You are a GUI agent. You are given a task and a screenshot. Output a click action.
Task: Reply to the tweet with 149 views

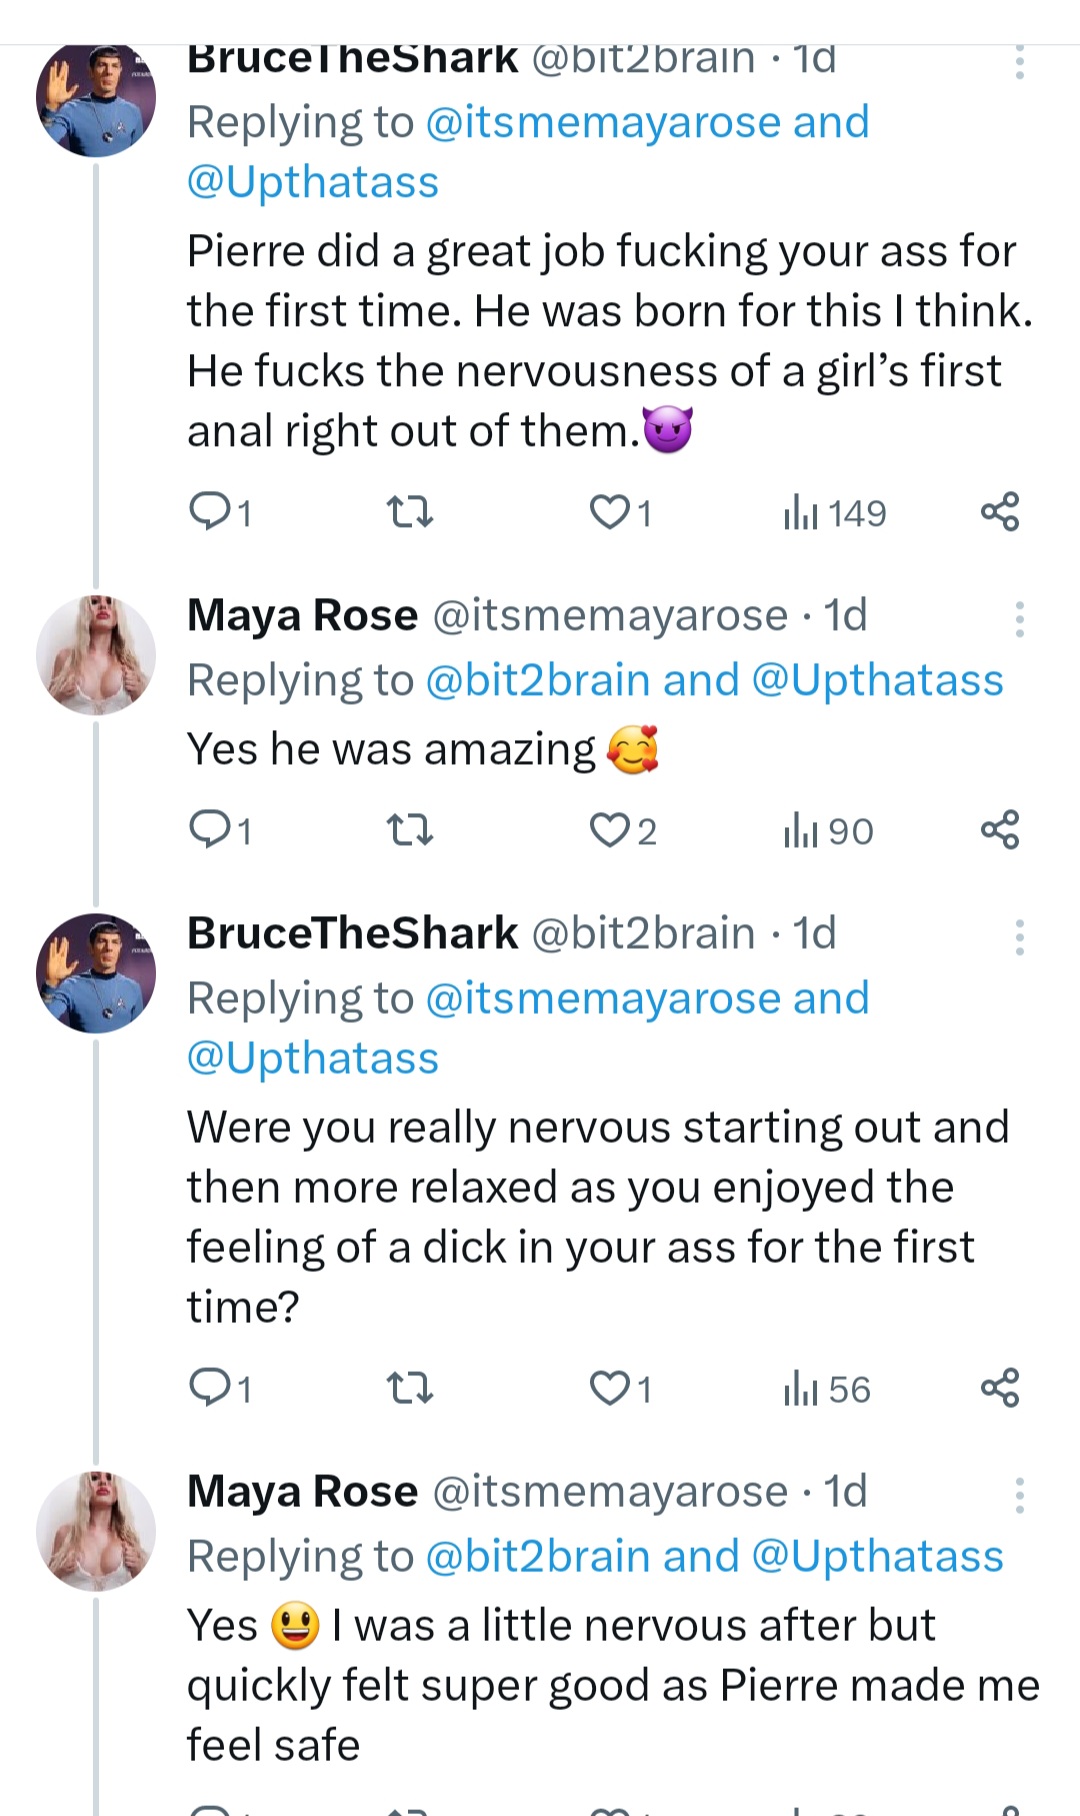(210, 512)
